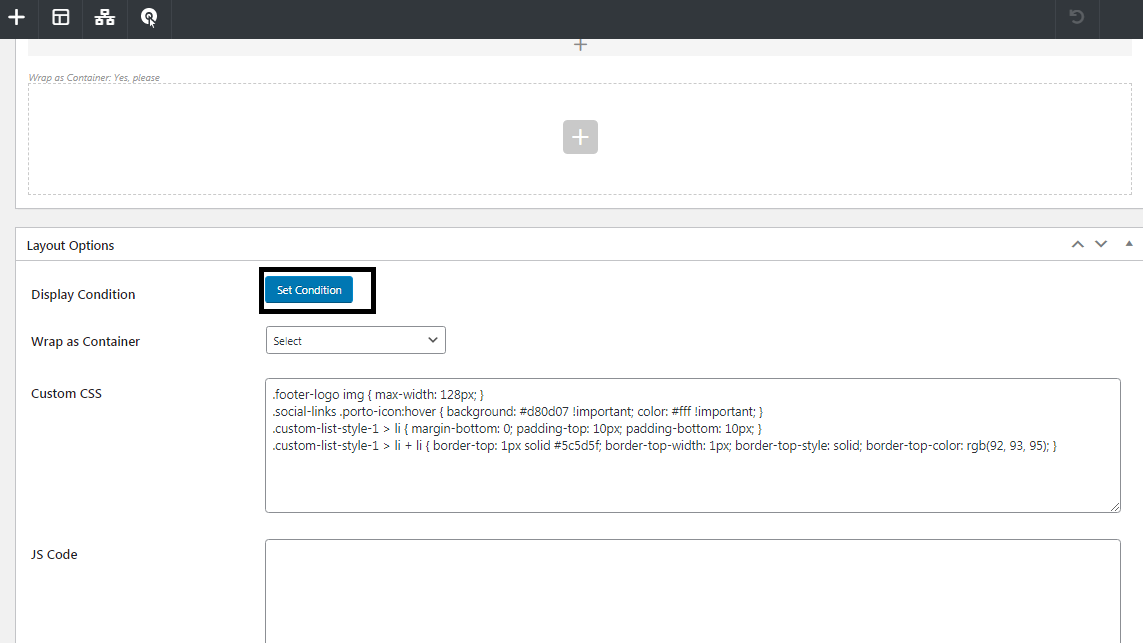The width and height of the screenshot is (1143, 643).
Task: Click inside the Custom CSS textarea
Action: [x=693, y=445]
